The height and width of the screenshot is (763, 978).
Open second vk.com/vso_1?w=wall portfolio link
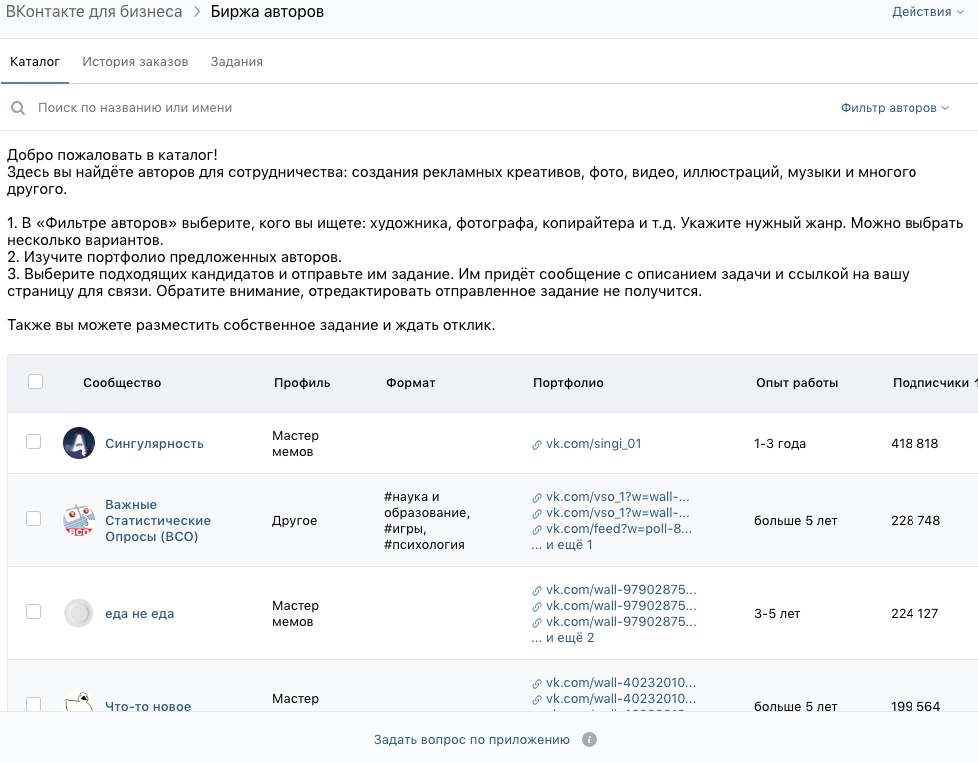617,513
